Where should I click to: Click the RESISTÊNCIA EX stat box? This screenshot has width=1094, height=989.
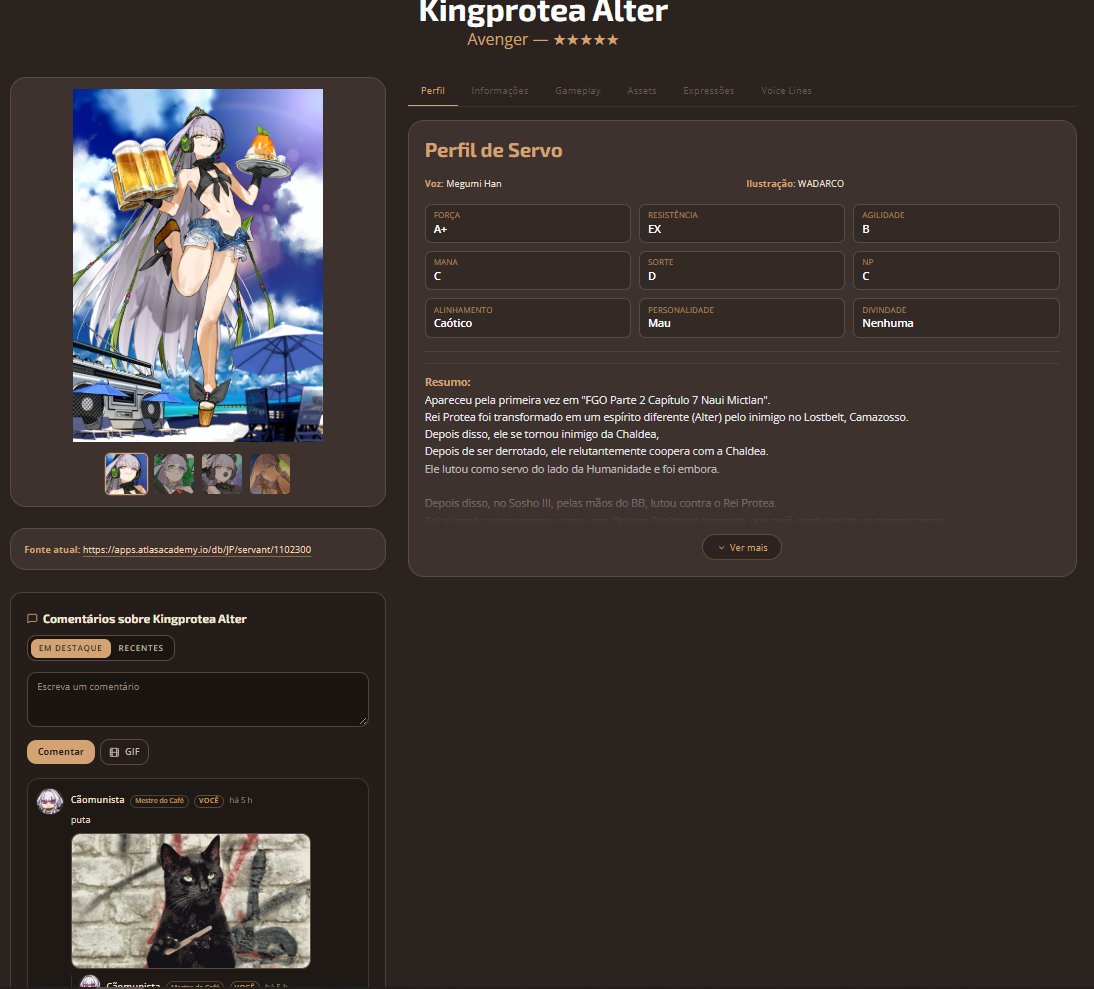(x=742, y=223)
